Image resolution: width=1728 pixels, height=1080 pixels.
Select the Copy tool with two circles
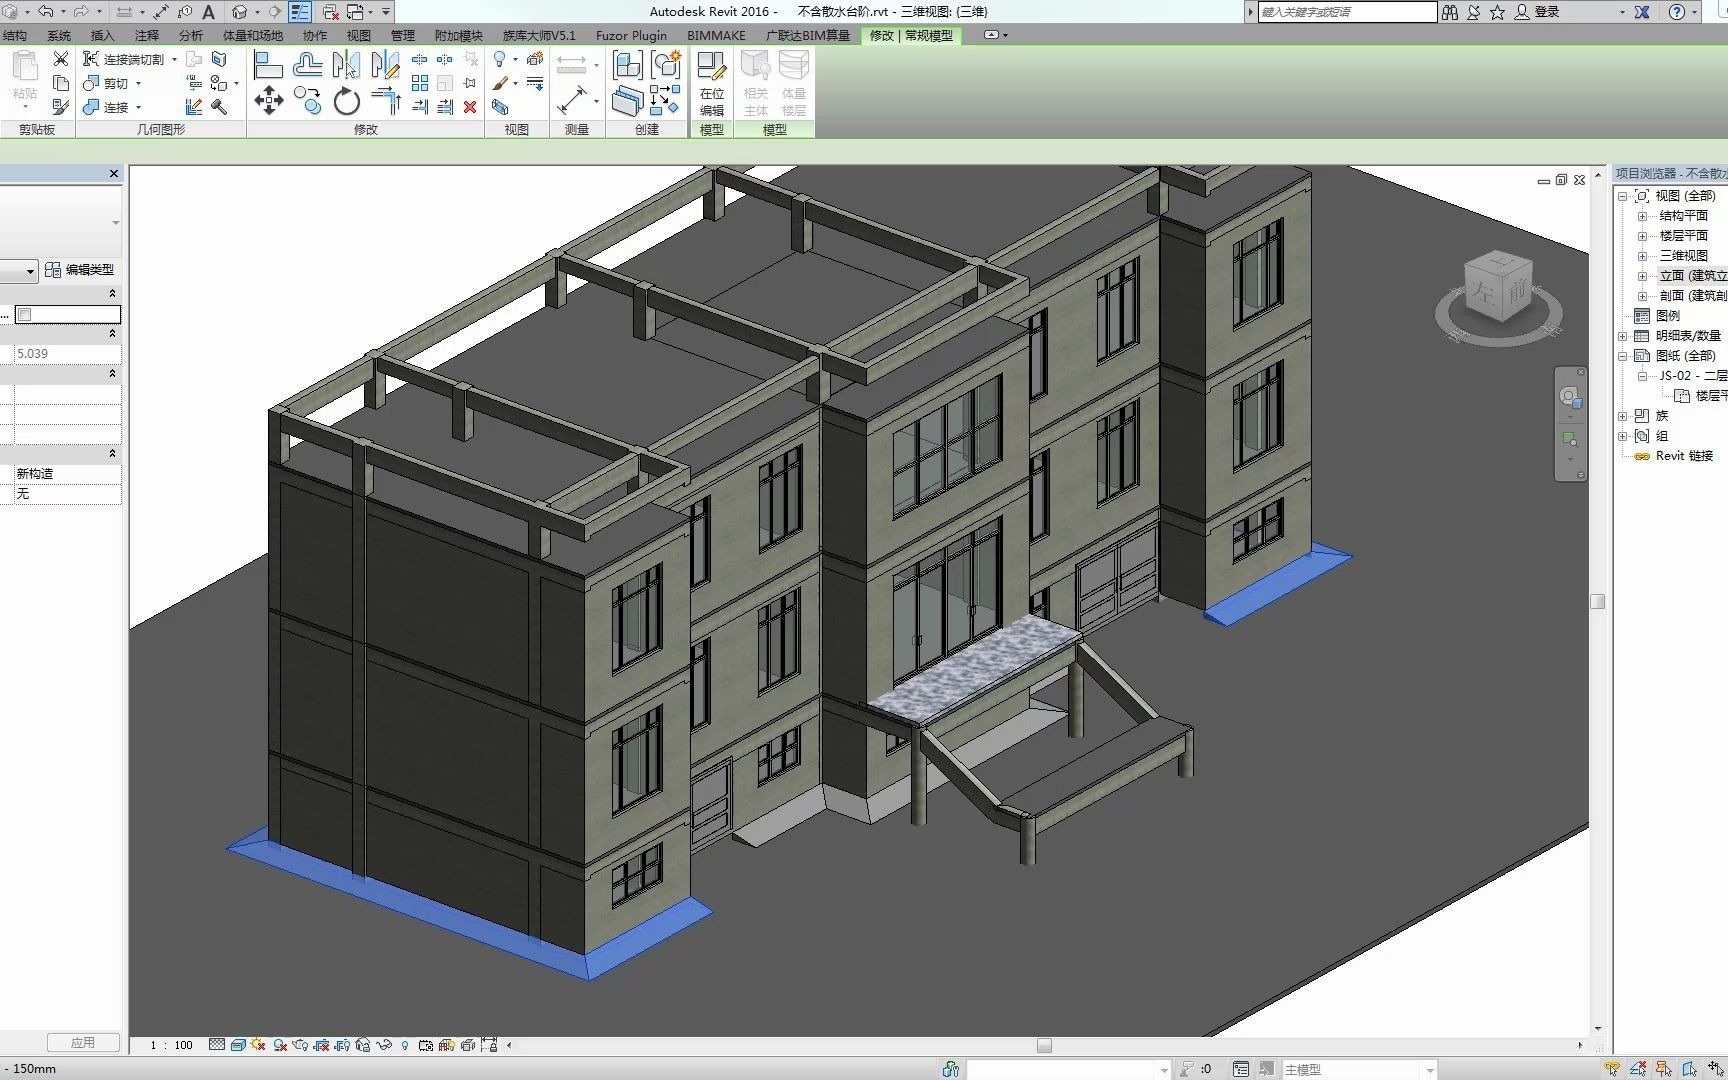coord(308,101)
